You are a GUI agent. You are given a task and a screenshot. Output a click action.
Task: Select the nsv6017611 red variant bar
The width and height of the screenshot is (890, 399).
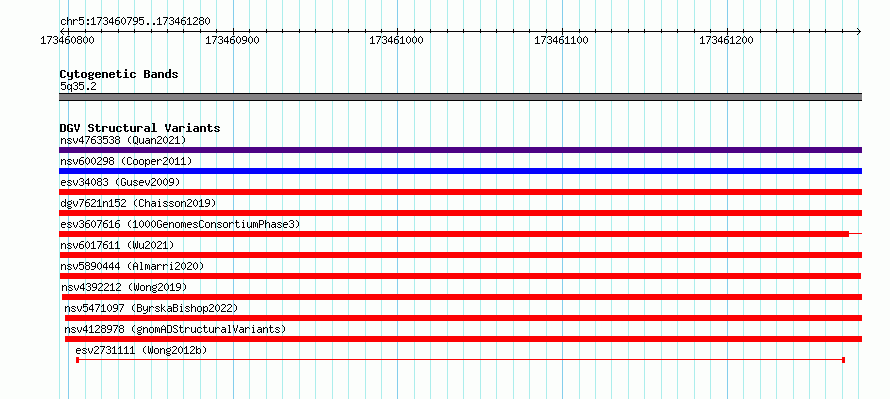[460, 255]
